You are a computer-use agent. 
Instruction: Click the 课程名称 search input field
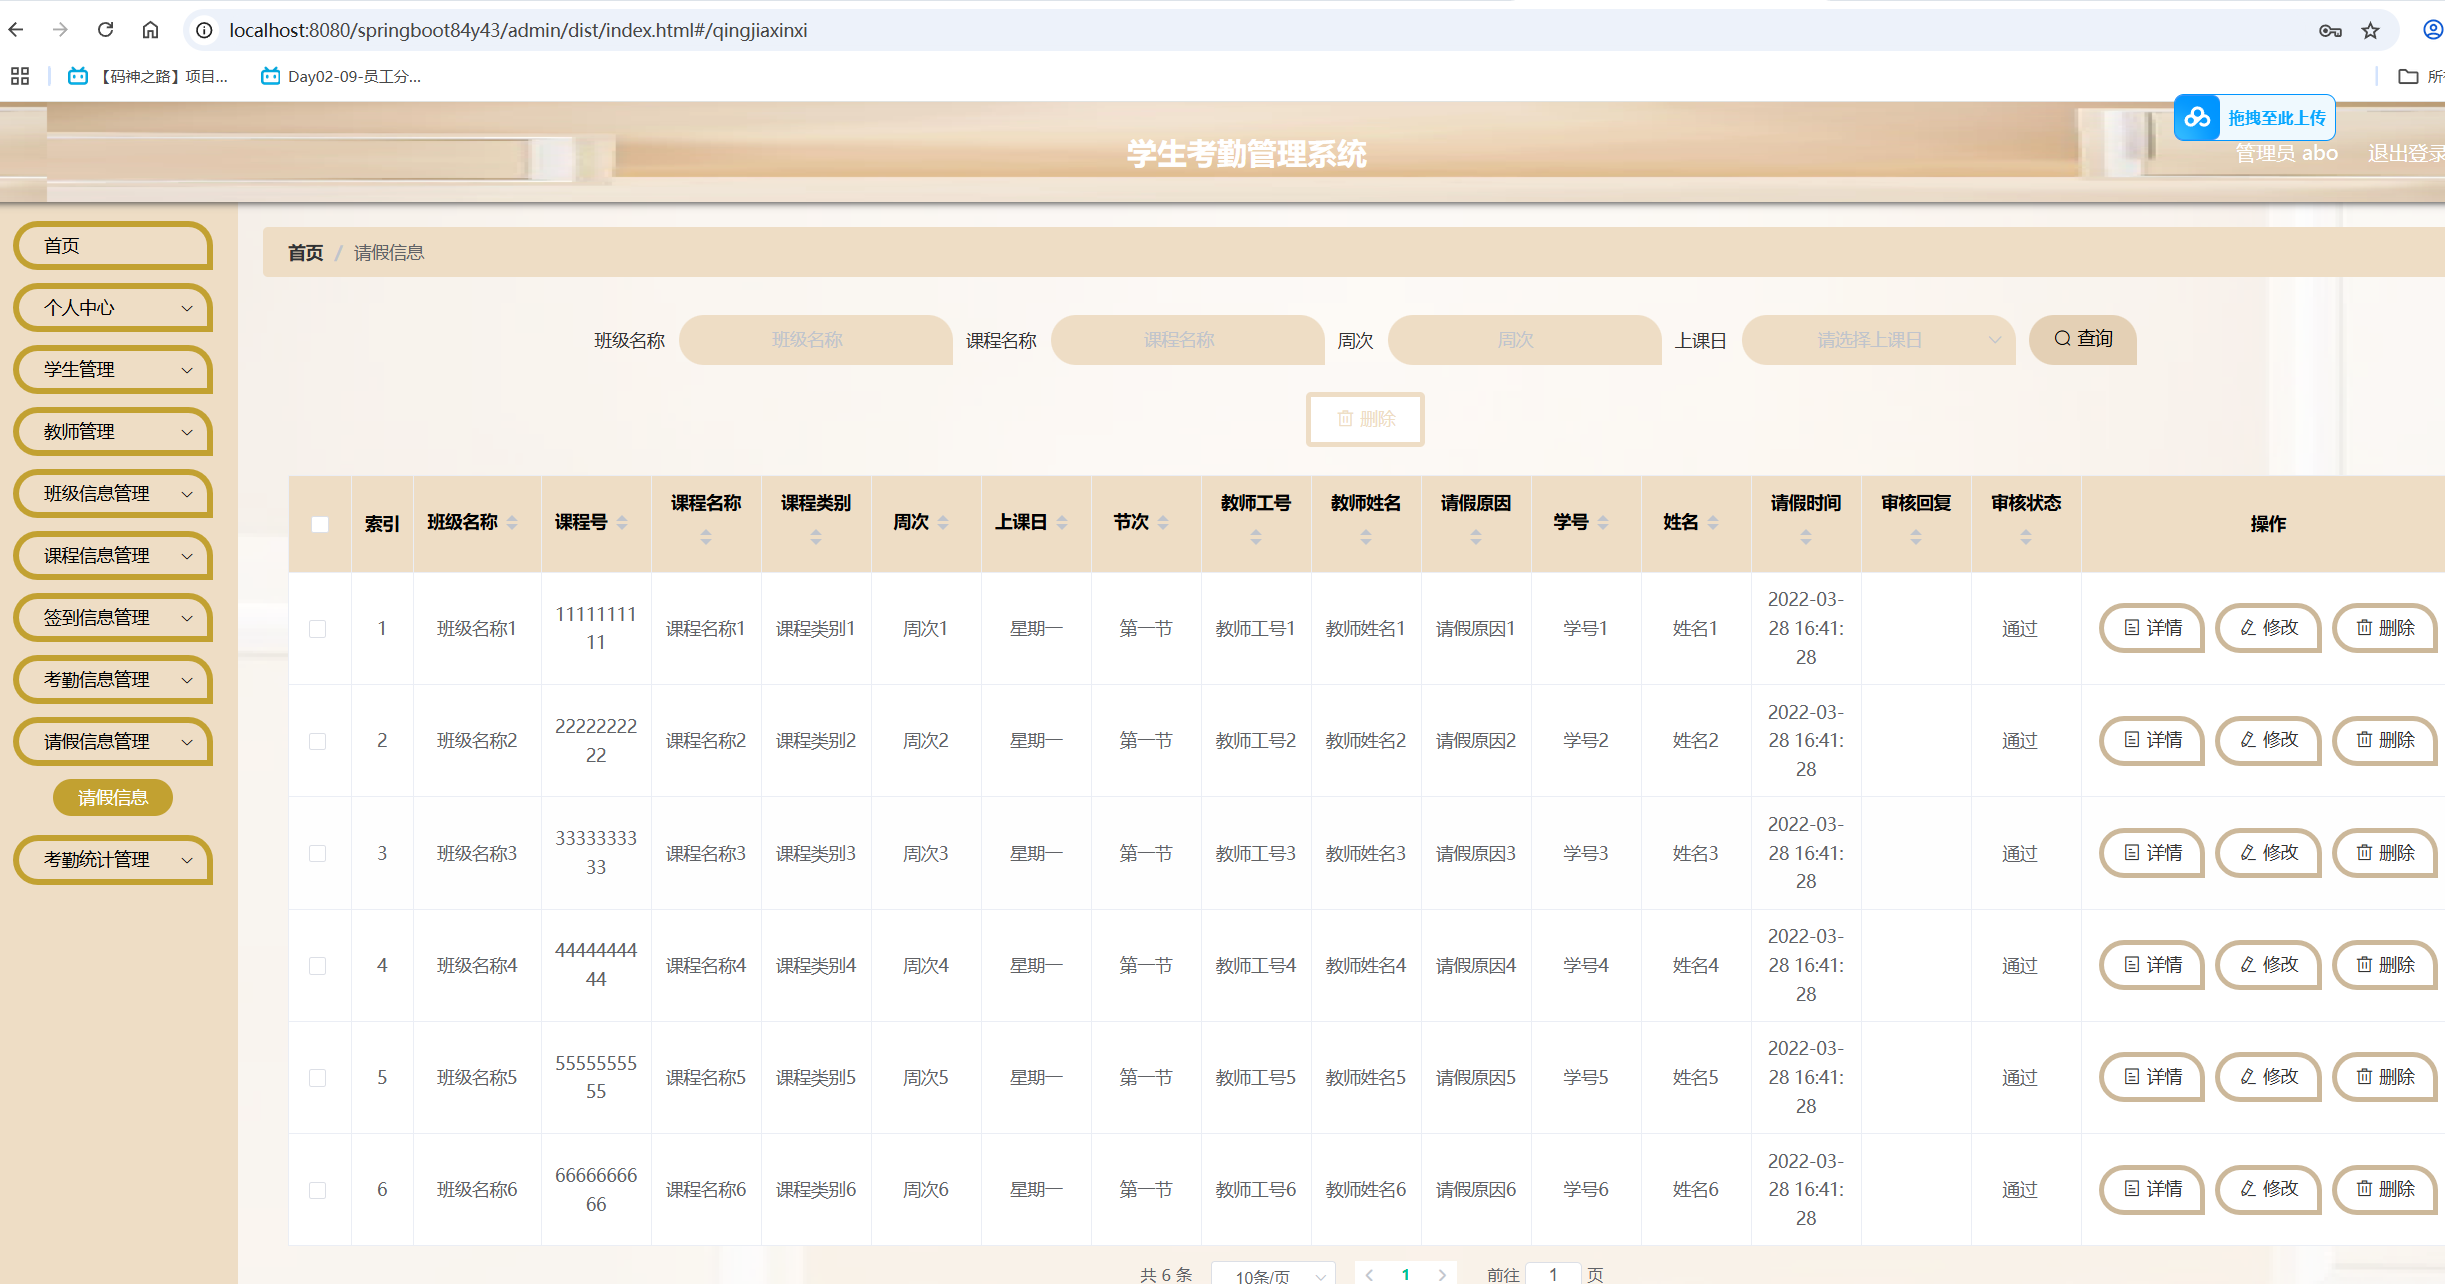(1187, 340)
